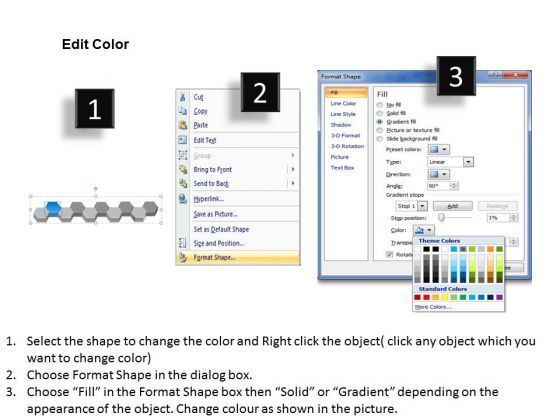
Task: Click the Paste clipboard icon
Action: tap(182, 125)
